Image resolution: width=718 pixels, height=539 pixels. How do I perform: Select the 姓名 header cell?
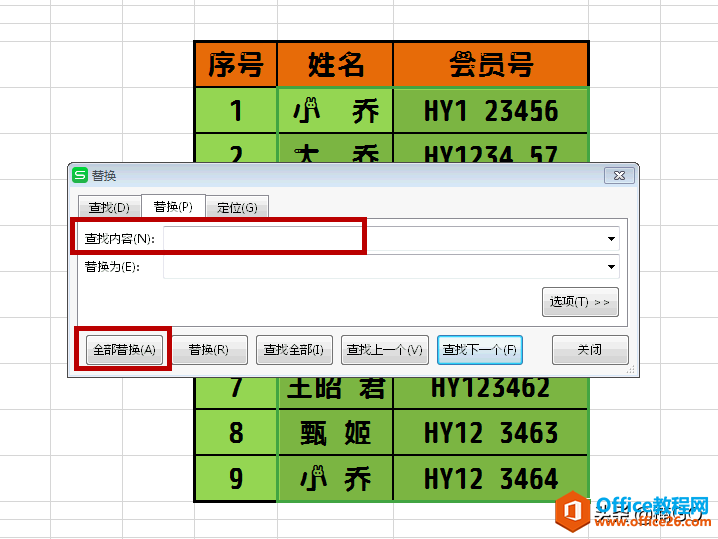(x=335, y=65)
